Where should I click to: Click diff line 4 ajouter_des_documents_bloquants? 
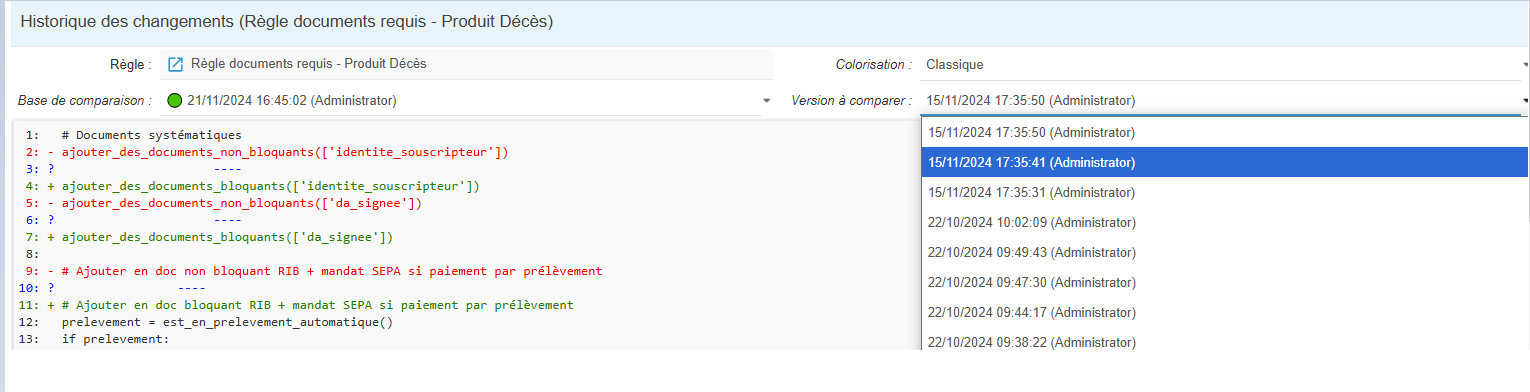(270, 186)
